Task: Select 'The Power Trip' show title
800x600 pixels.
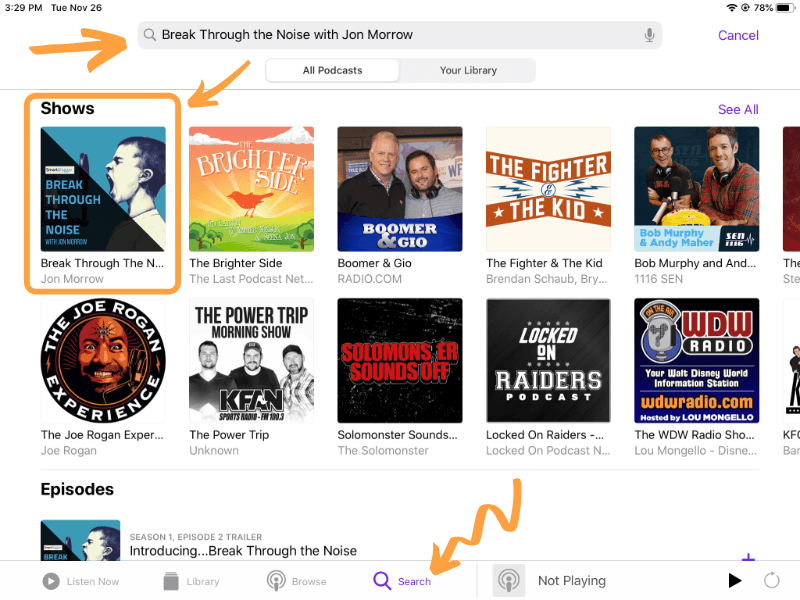Action: point(229,435)
